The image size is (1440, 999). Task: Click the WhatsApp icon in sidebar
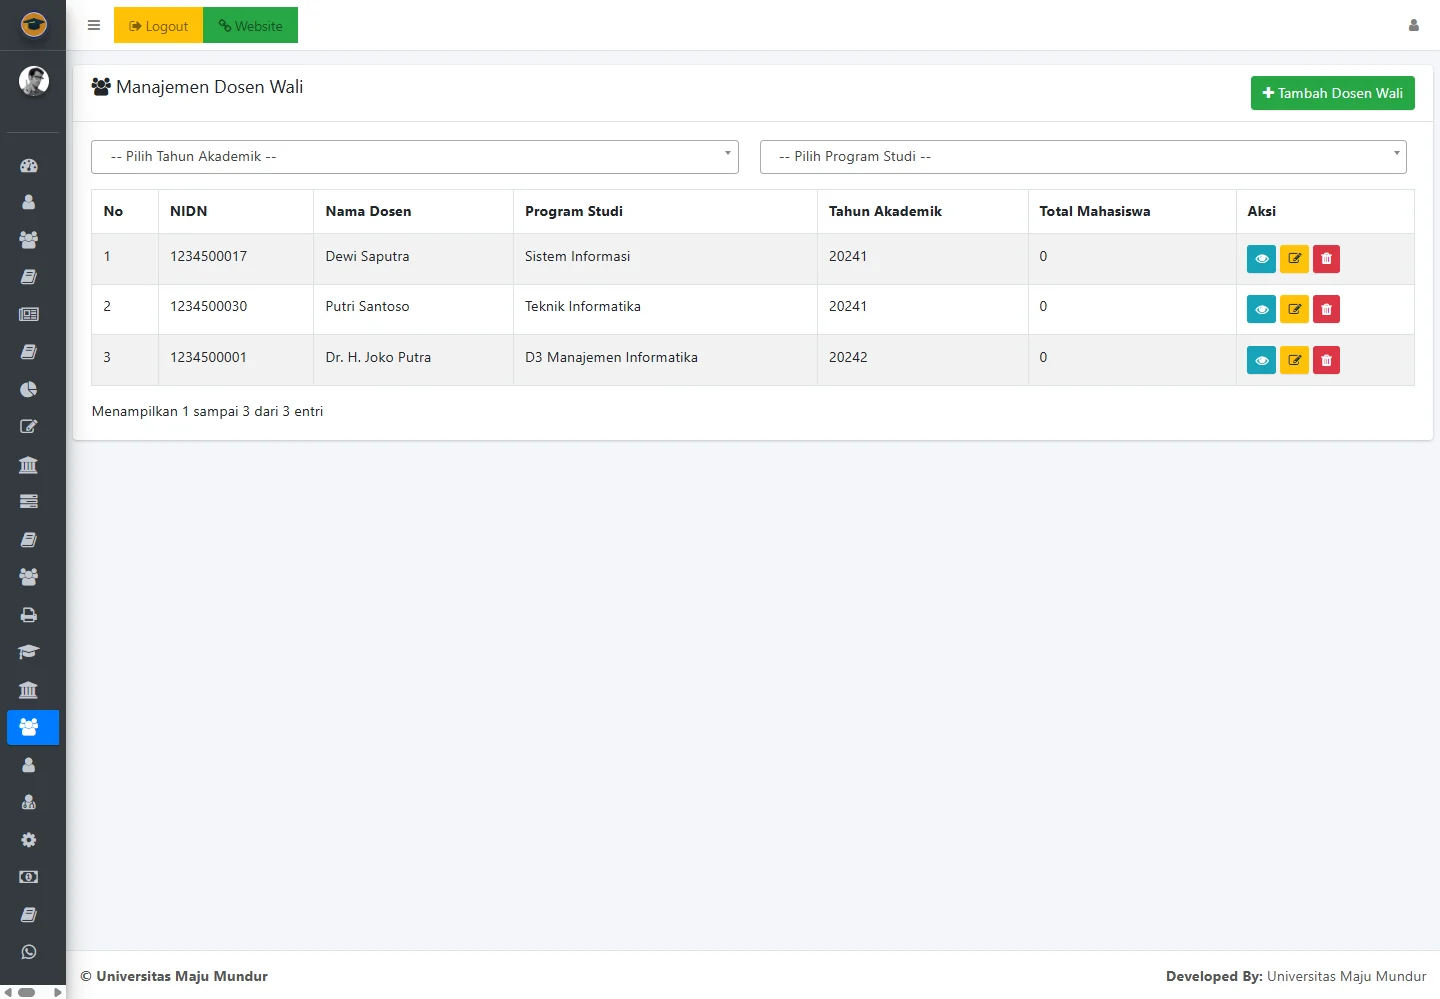(29, 952)
